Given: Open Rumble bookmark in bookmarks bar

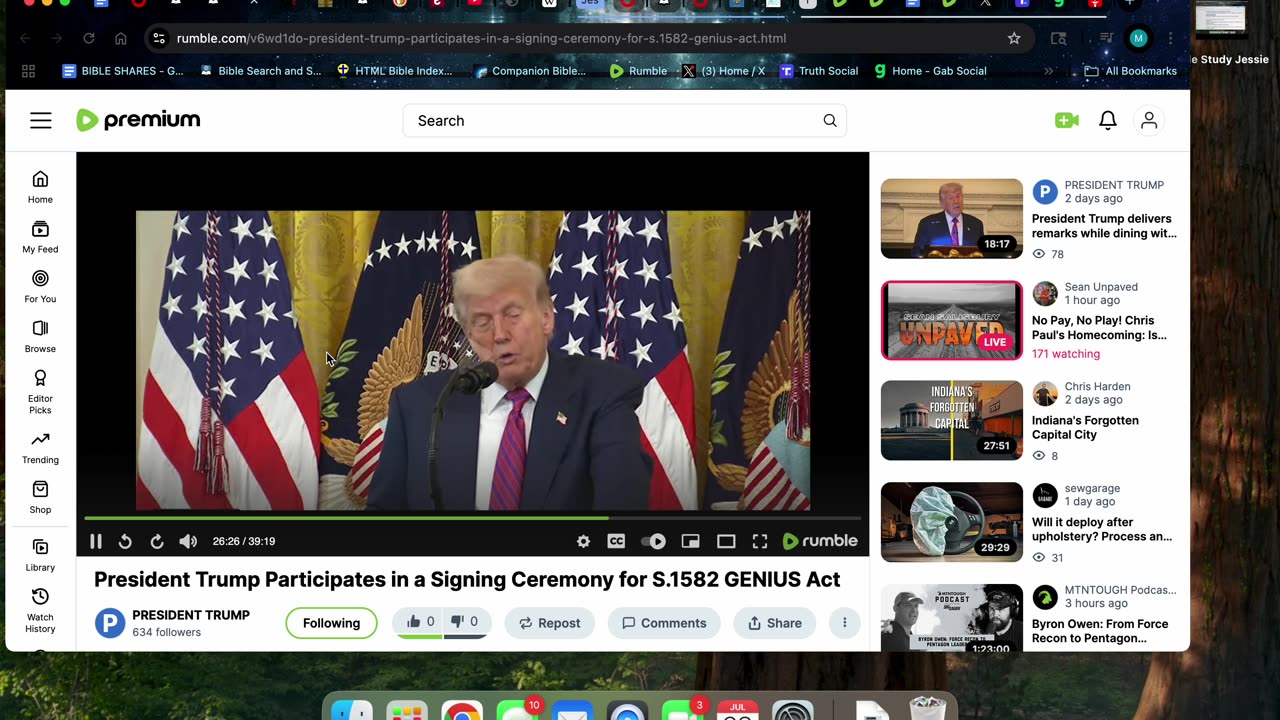Looking at the screenshot, I should tap(639, 71).
